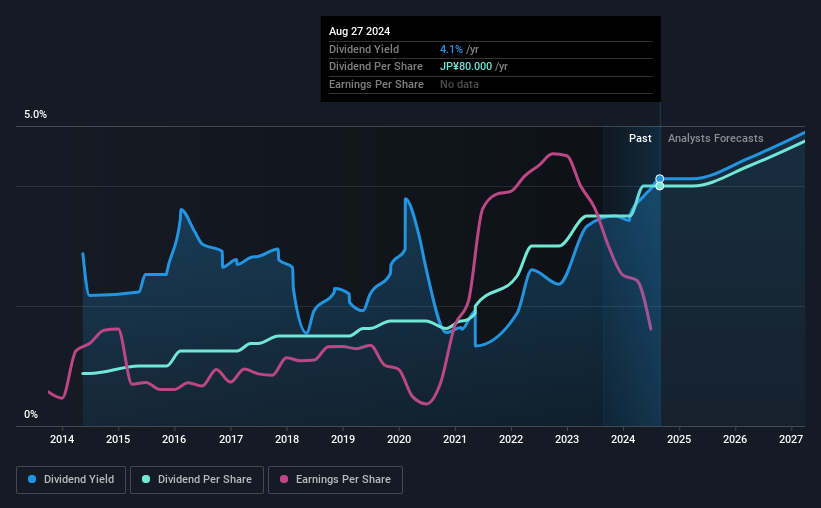Image resolution: width=821 pixels, height=508 pixels.
Task: Click the teal Dividend Per Share legend dot
Action: [x=146, y=479]
